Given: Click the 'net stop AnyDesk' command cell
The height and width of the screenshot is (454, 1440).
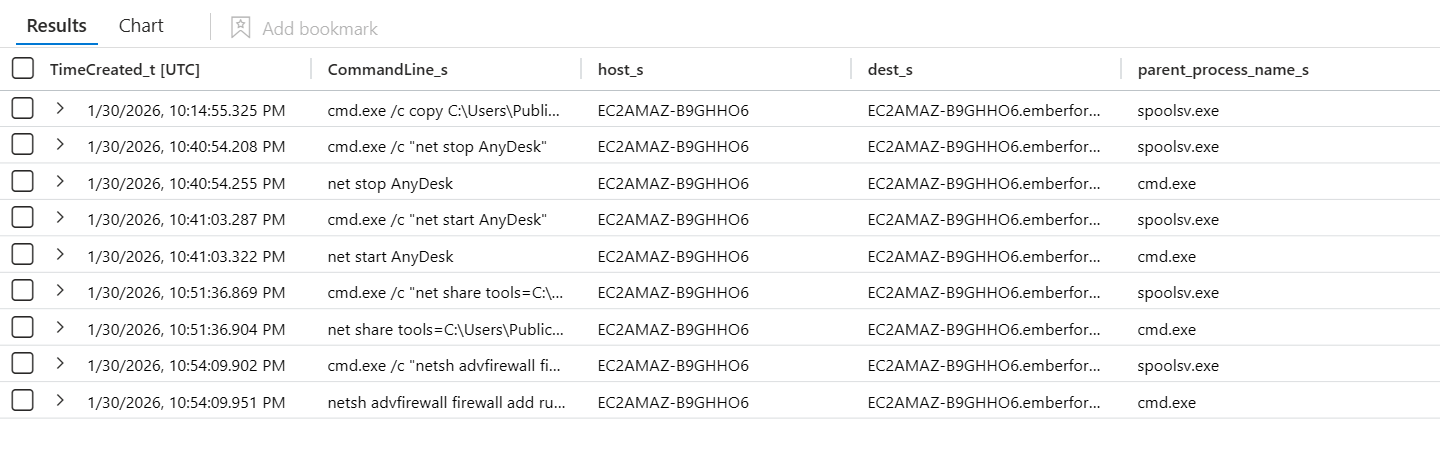Looking at the screenshot, I should point(390,184).
